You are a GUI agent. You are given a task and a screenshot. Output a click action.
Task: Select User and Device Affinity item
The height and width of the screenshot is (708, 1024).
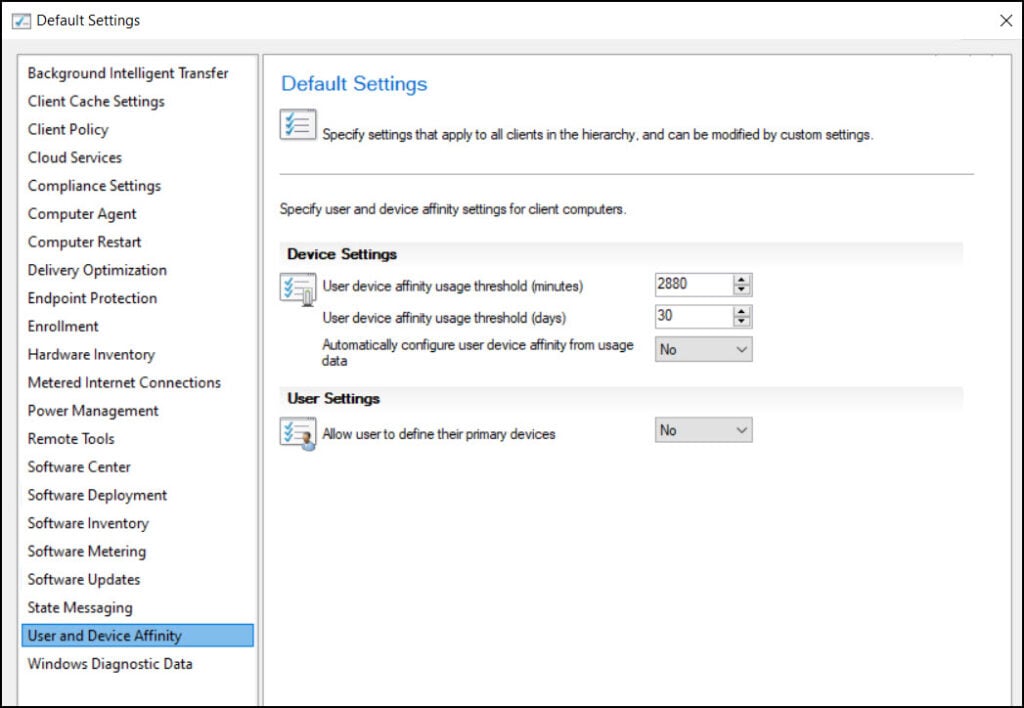tap(137, 636)
